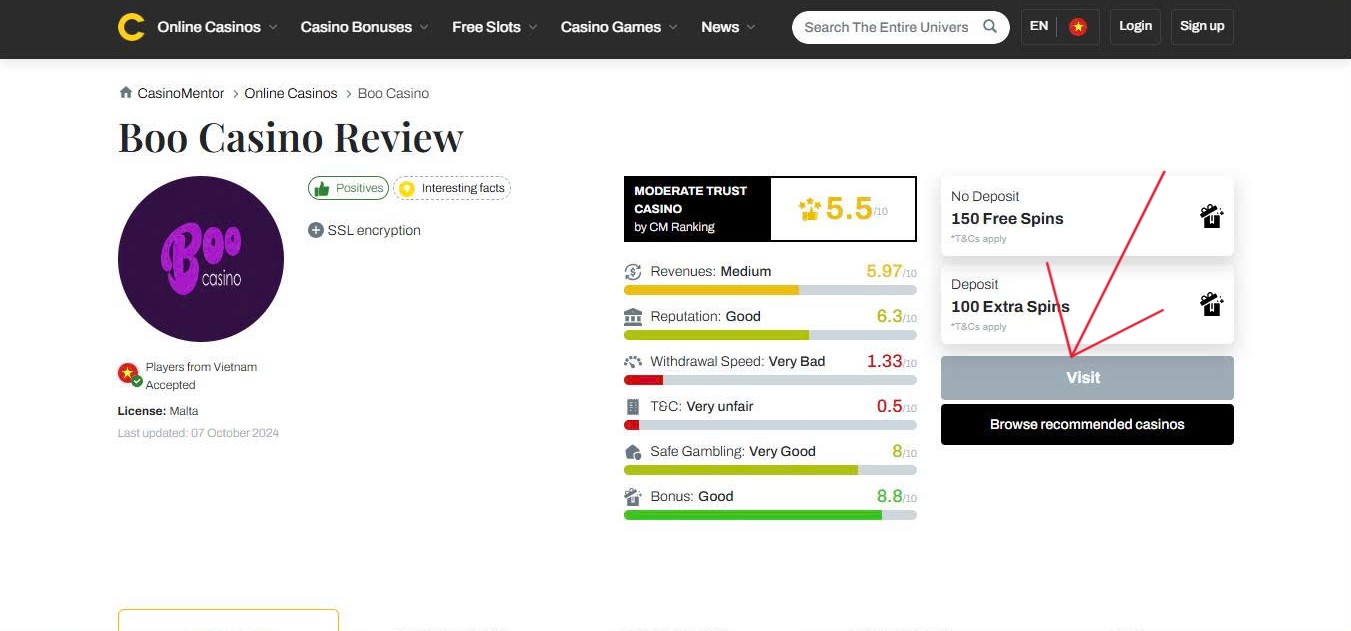1351x631 pixels.
Task: Click the home icon in breadcrumb
Action: click(x=126, y=93)
